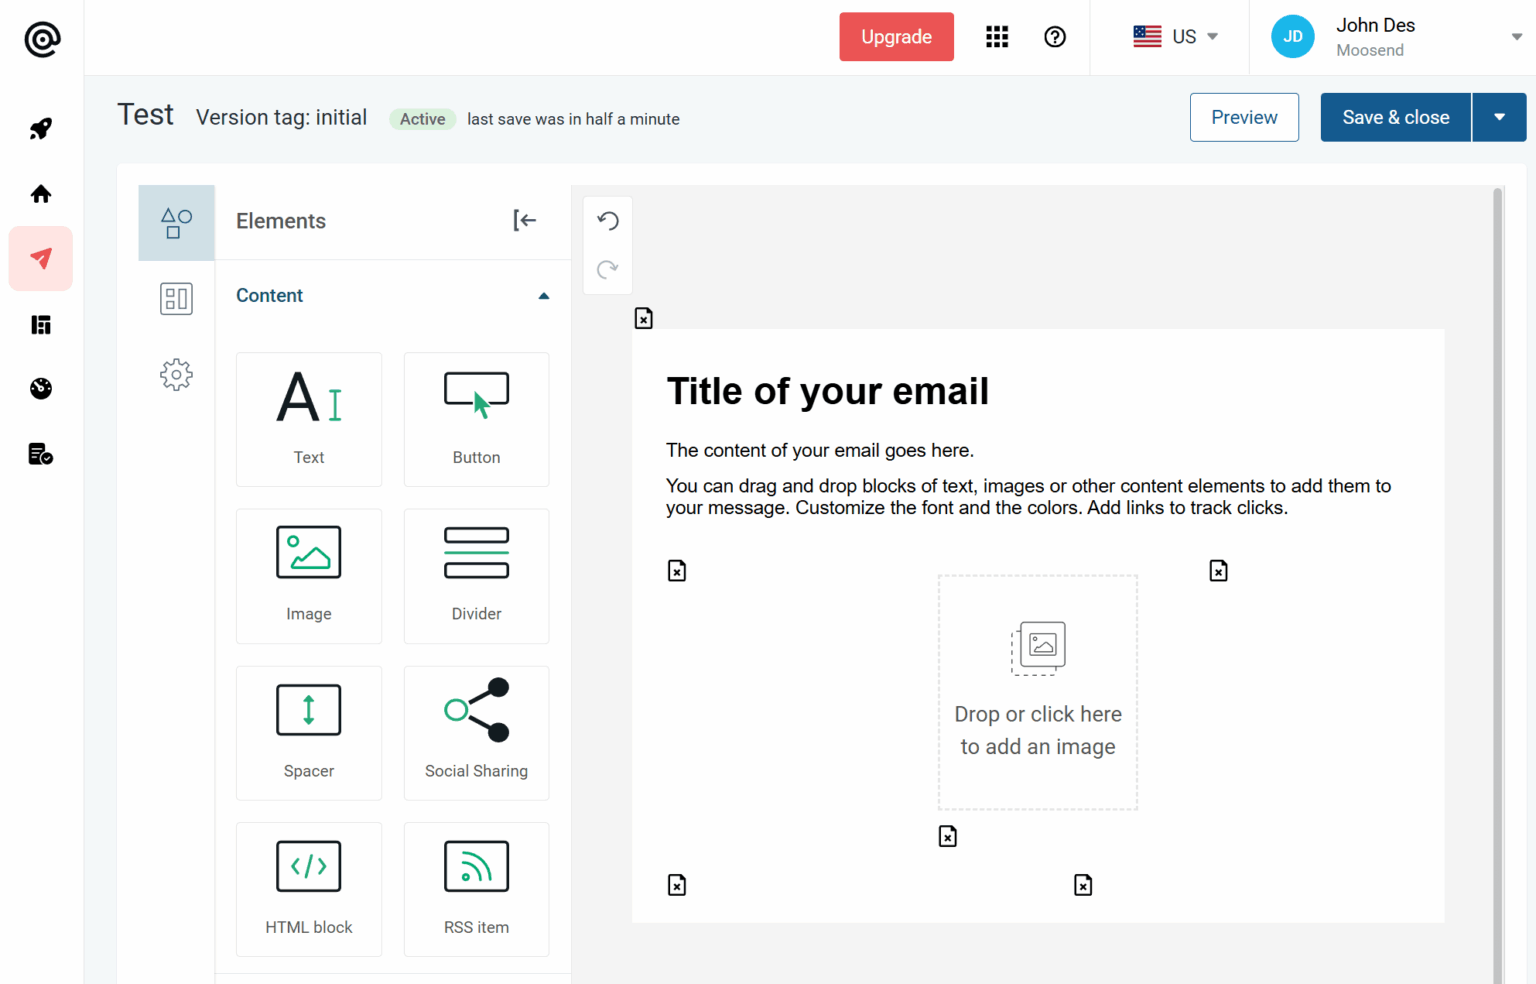Viewport: 1536px width, 984px height.
Task: Open the email Settings gear icon
Action: coord(176,375)
